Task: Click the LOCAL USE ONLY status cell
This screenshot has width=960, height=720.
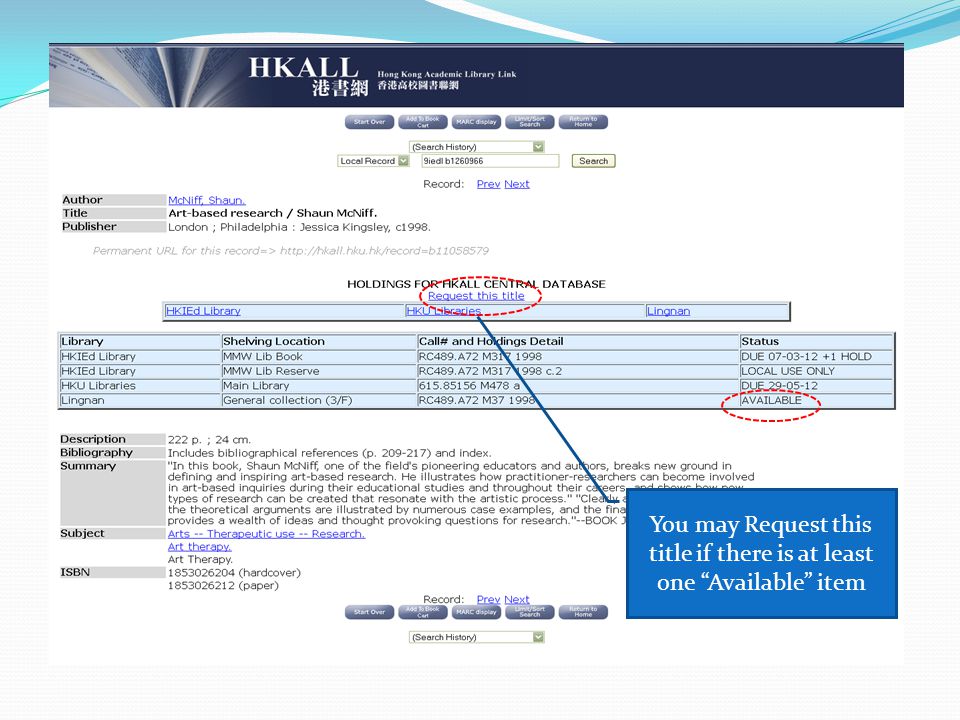Action: (787, 371)
